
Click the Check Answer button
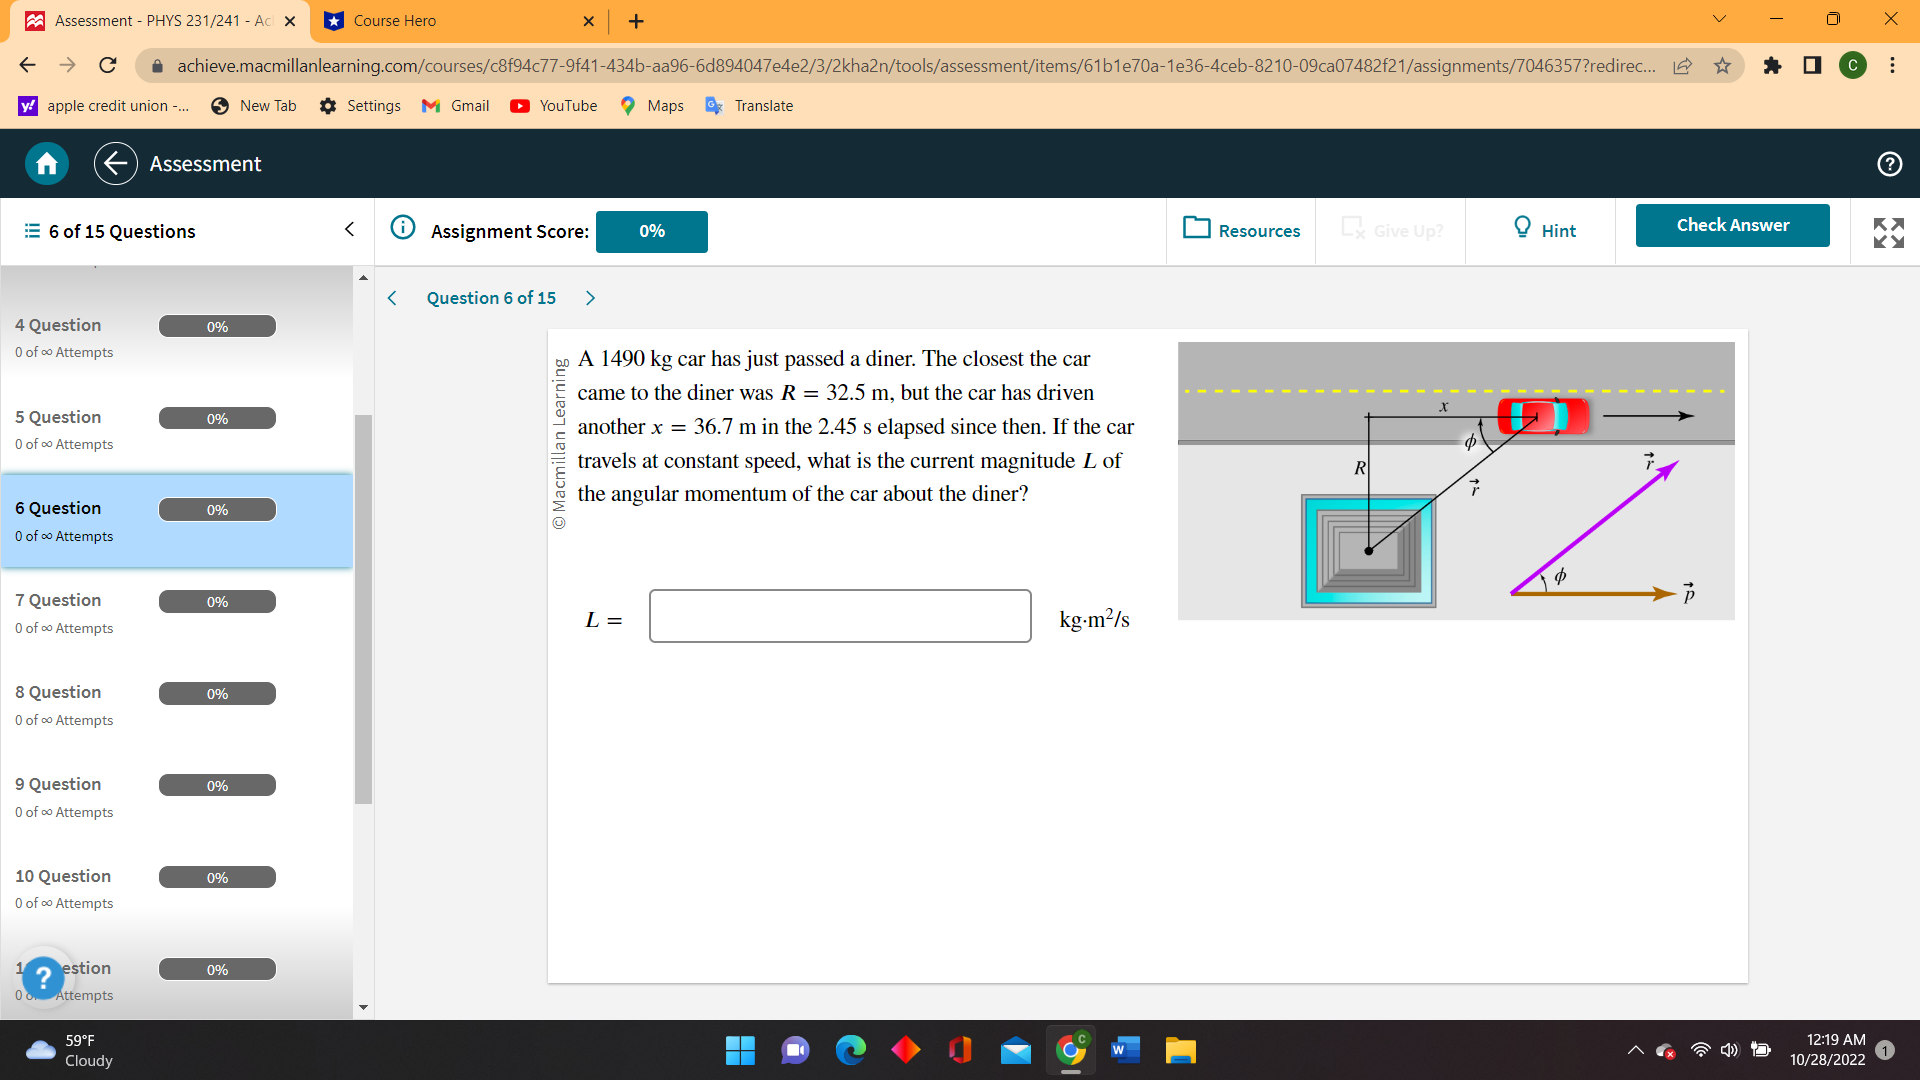pyautogui.click(x=1732, y=225)
